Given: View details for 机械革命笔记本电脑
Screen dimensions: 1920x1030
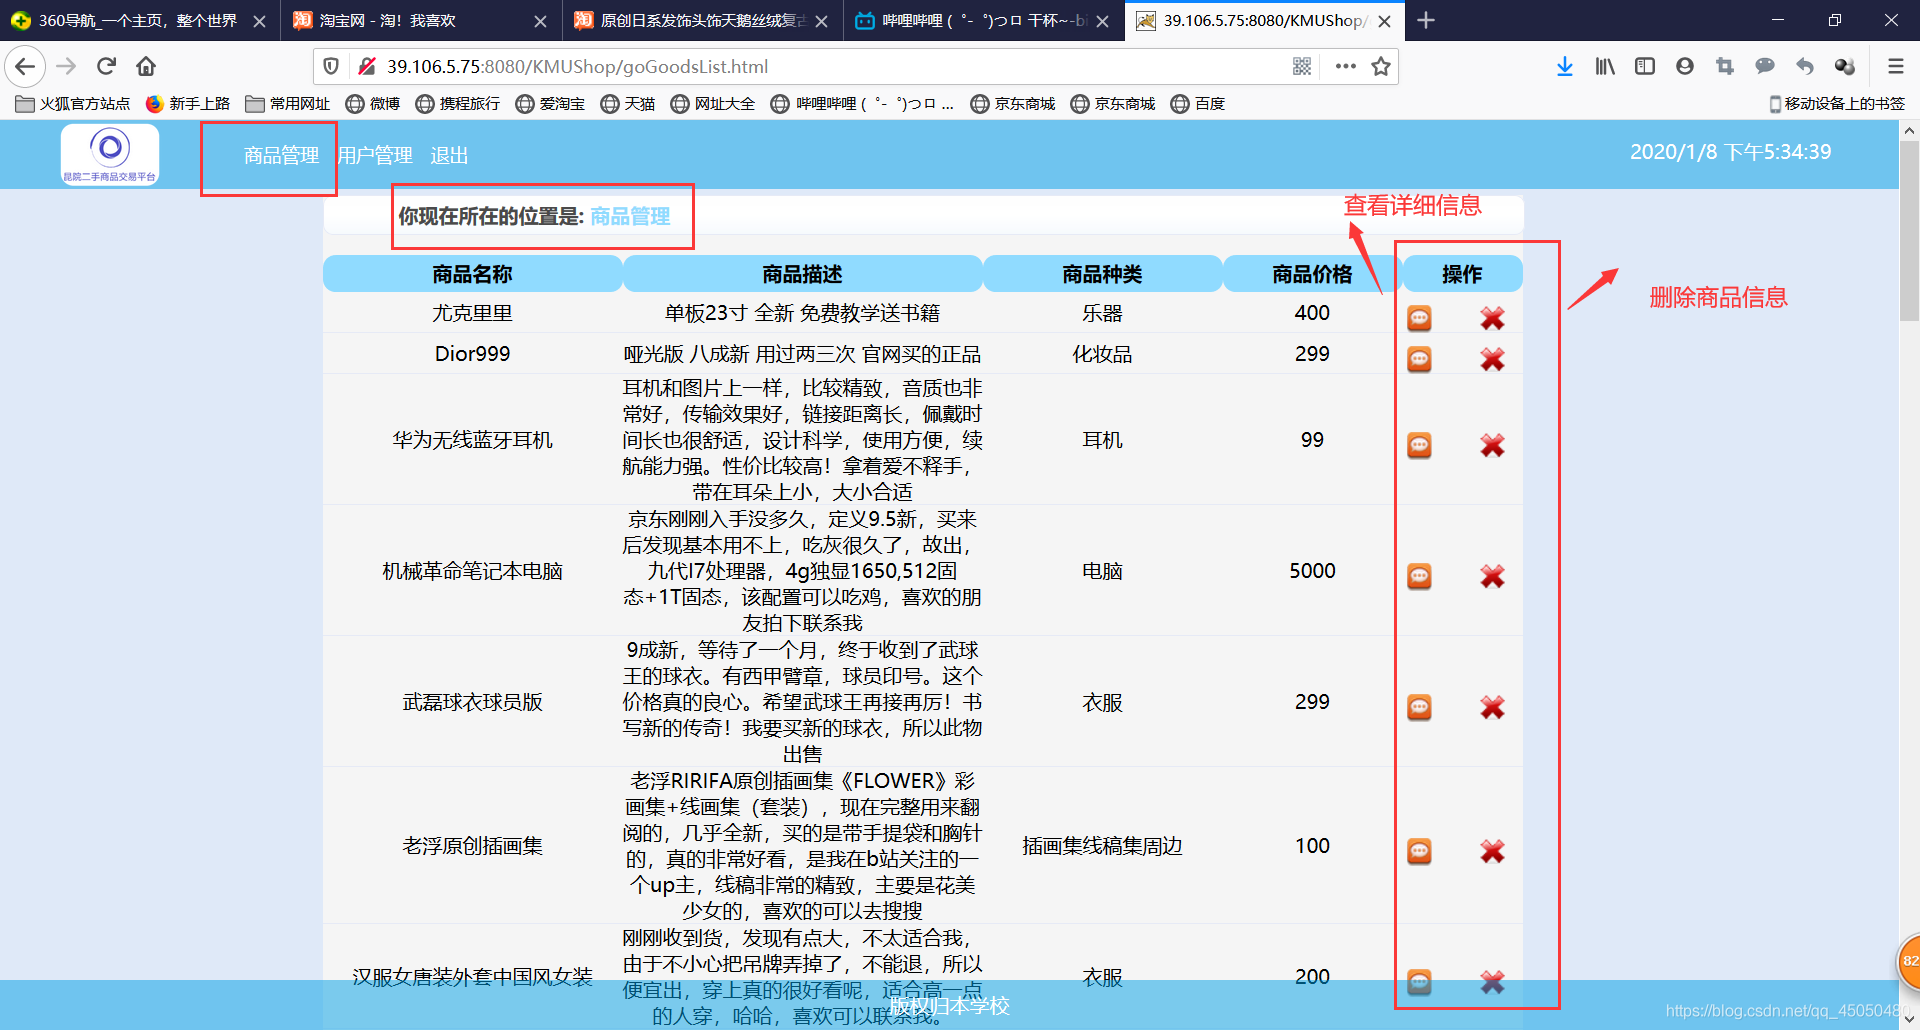Looking at the screenshot, I should (1419, 576).
